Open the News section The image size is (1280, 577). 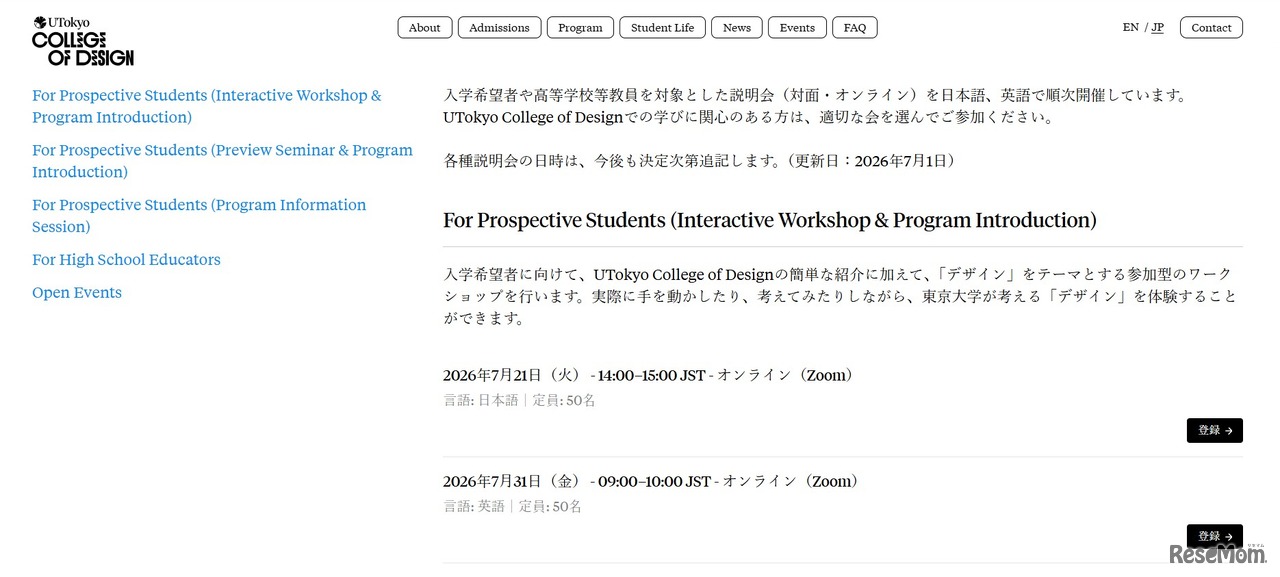point(737,28)
